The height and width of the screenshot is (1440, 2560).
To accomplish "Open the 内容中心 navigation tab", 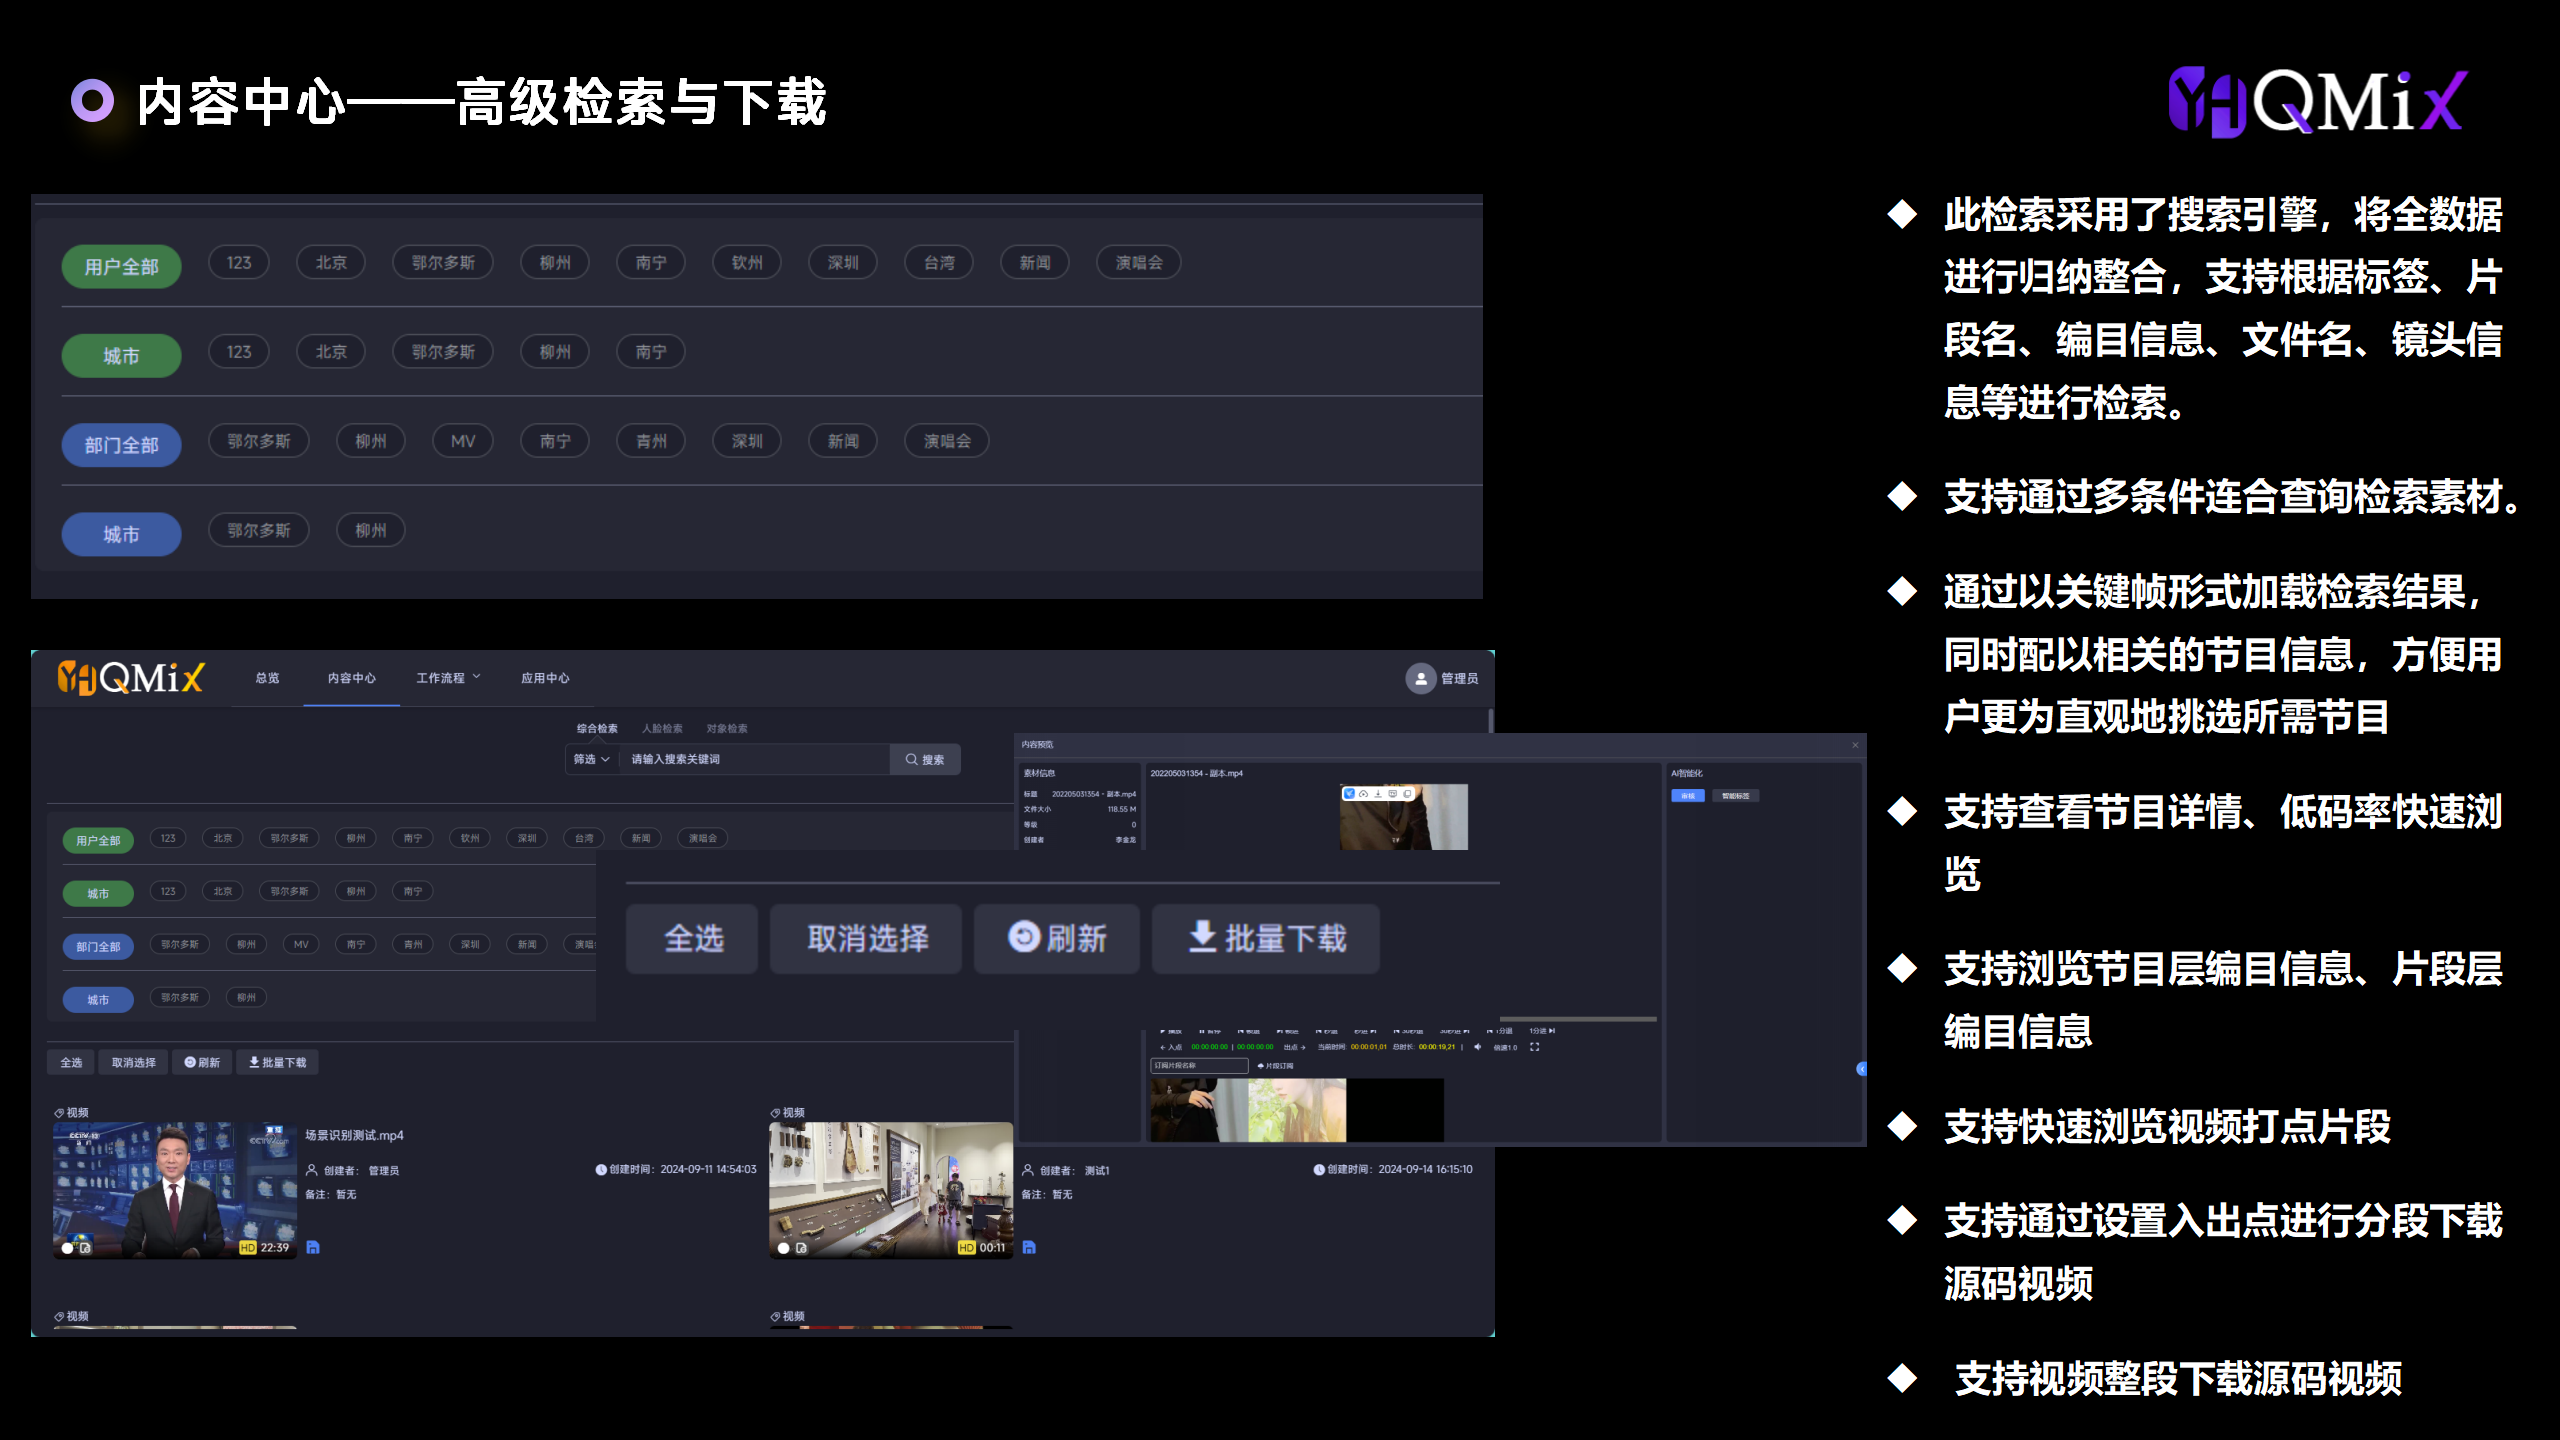I will (x=352, y=678).
